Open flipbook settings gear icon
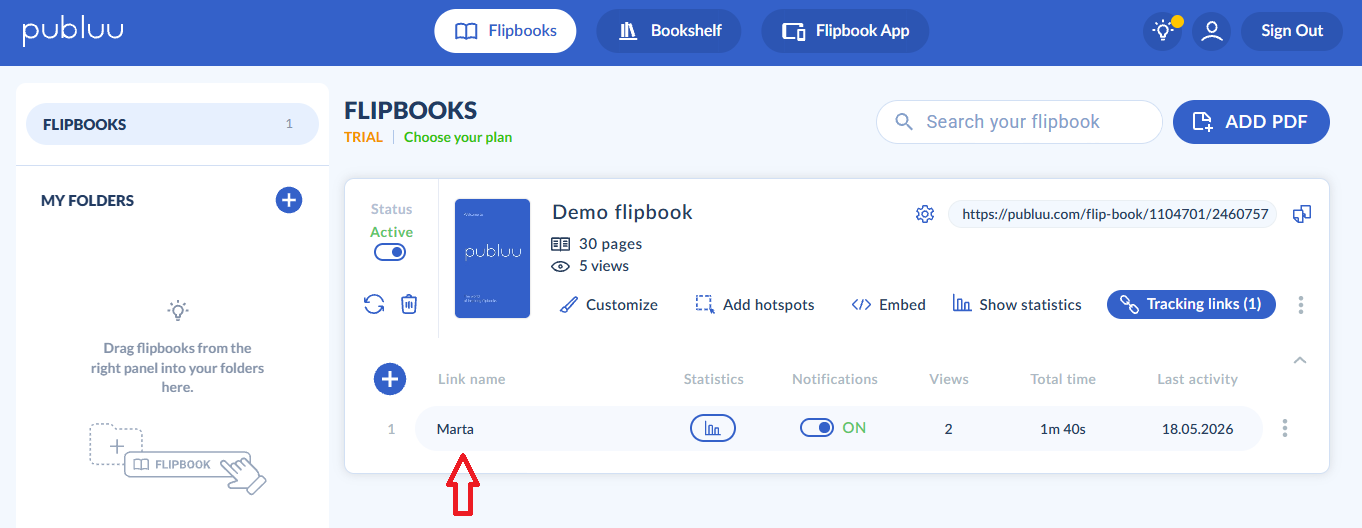1362x528 pixels. coord(925,214)
